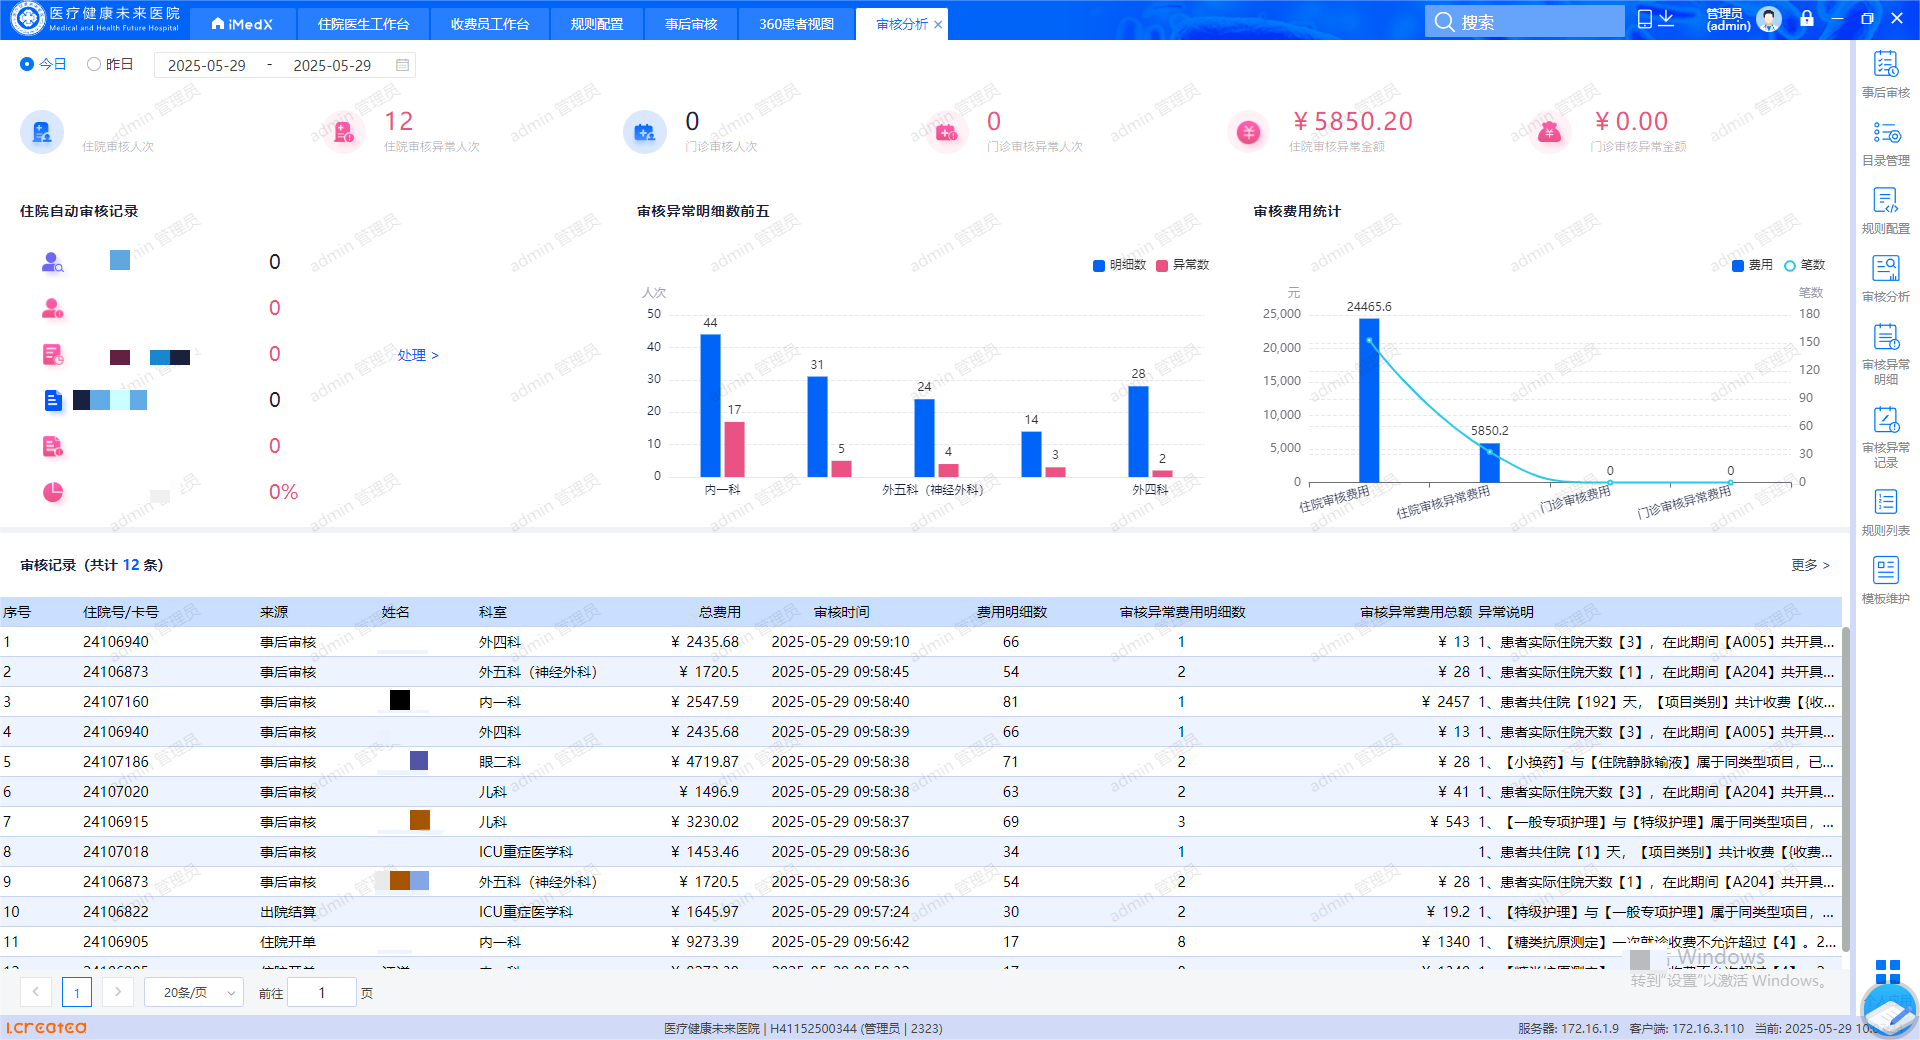1920x1040 pixels.
Task: Close the 审核分析 tab
Action: tap(938, 25)
